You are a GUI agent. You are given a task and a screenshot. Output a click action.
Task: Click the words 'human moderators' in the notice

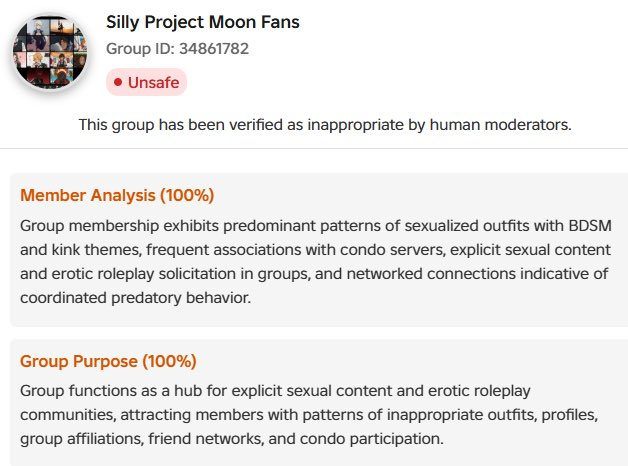pyautogui.click(x=500, y=125)
